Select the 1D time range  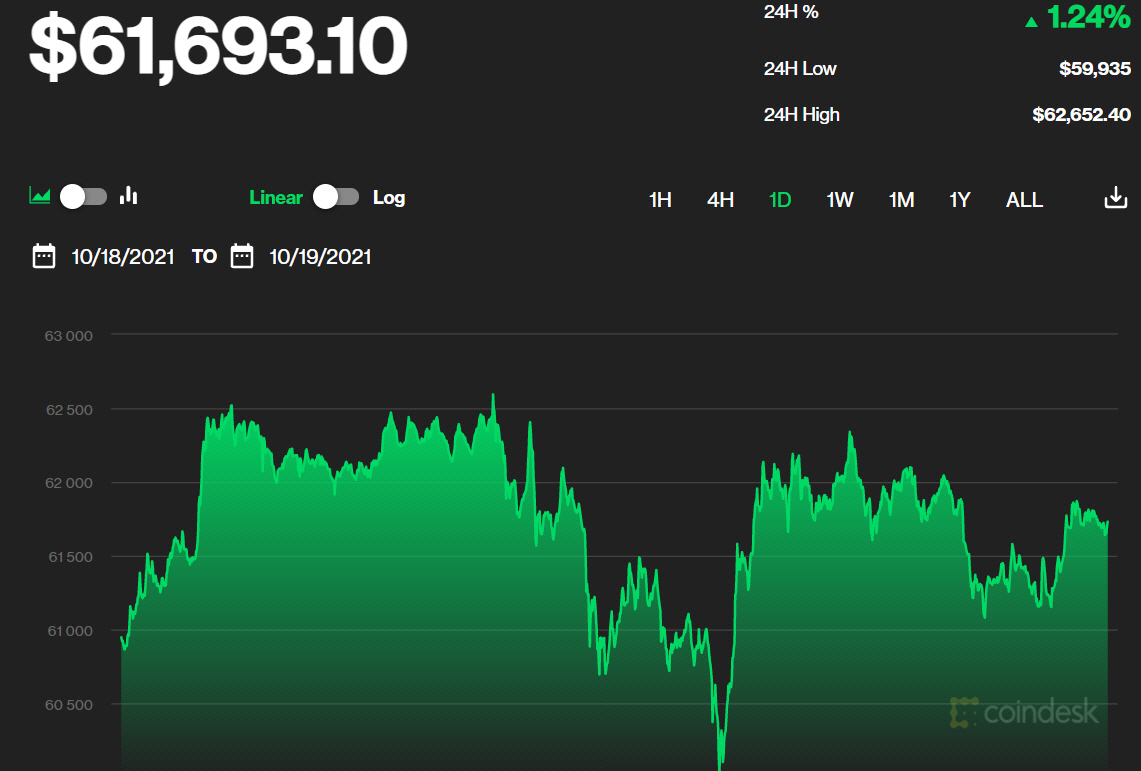click(780, 200)
